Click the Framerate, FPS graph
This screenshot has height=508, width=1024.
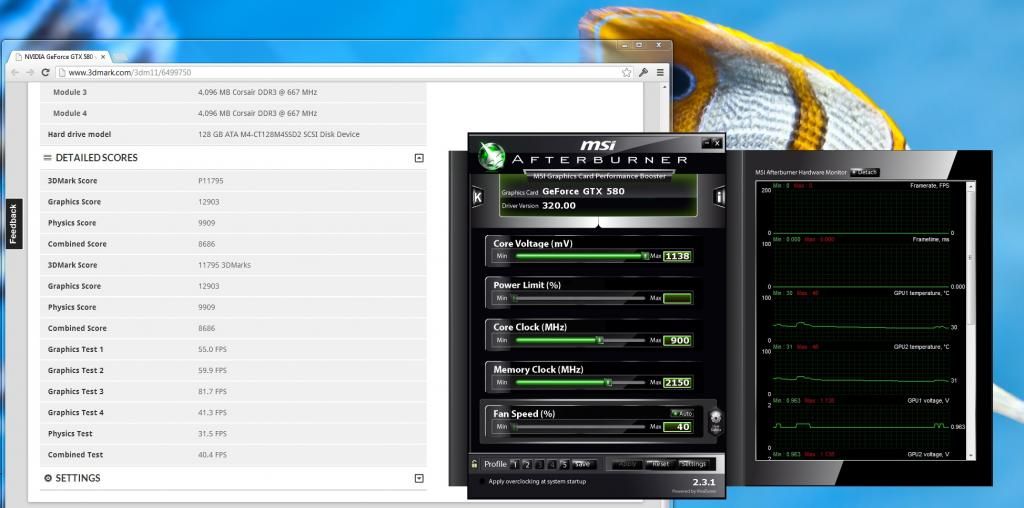[x=860, y=208]
